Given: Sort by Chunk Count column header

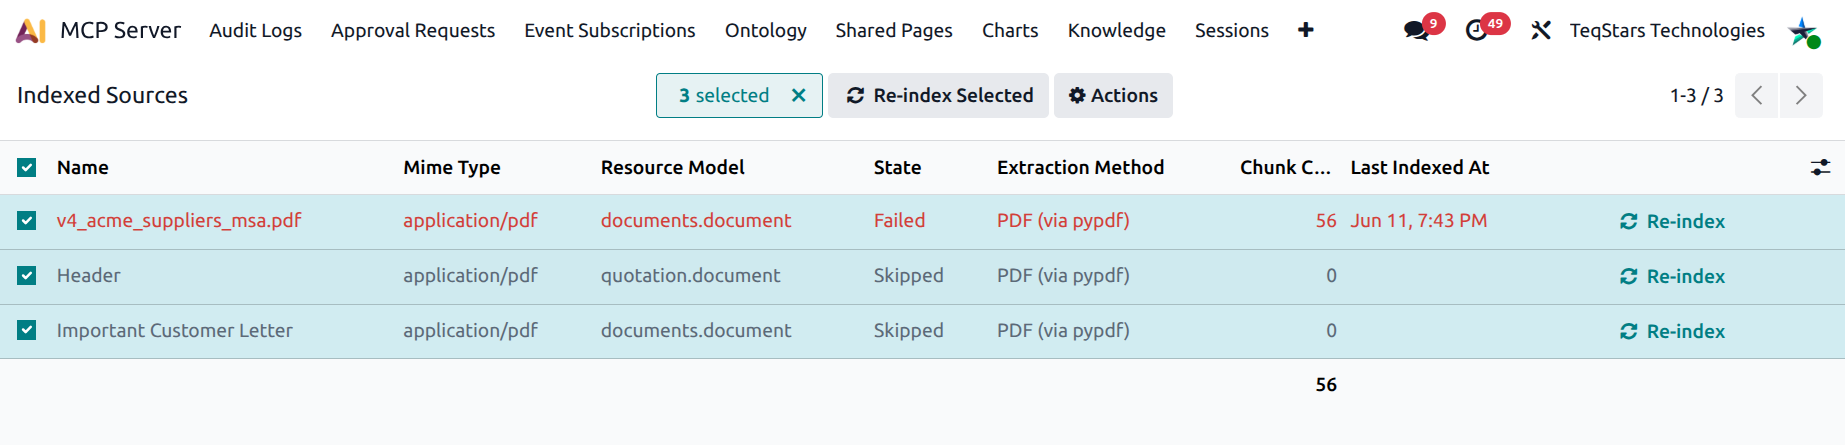Looking at the screenshot, I should [1285, 168].
